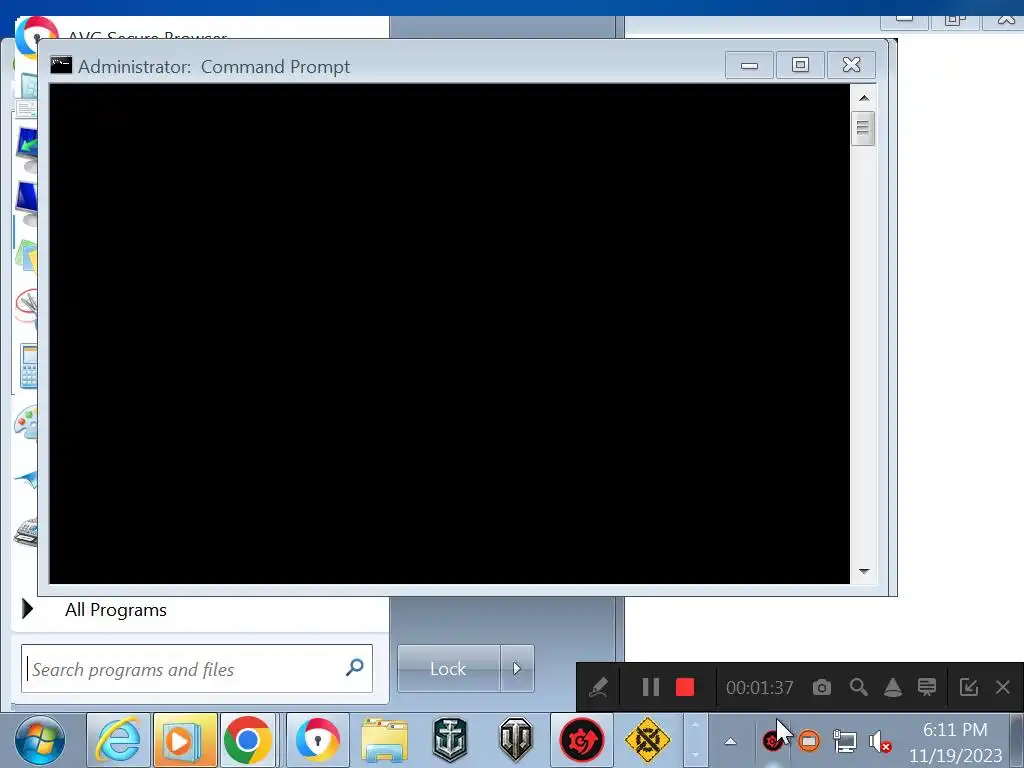Click the Command Prompt scrollbar down arrow
The image size is (1024, 768).
864,571
